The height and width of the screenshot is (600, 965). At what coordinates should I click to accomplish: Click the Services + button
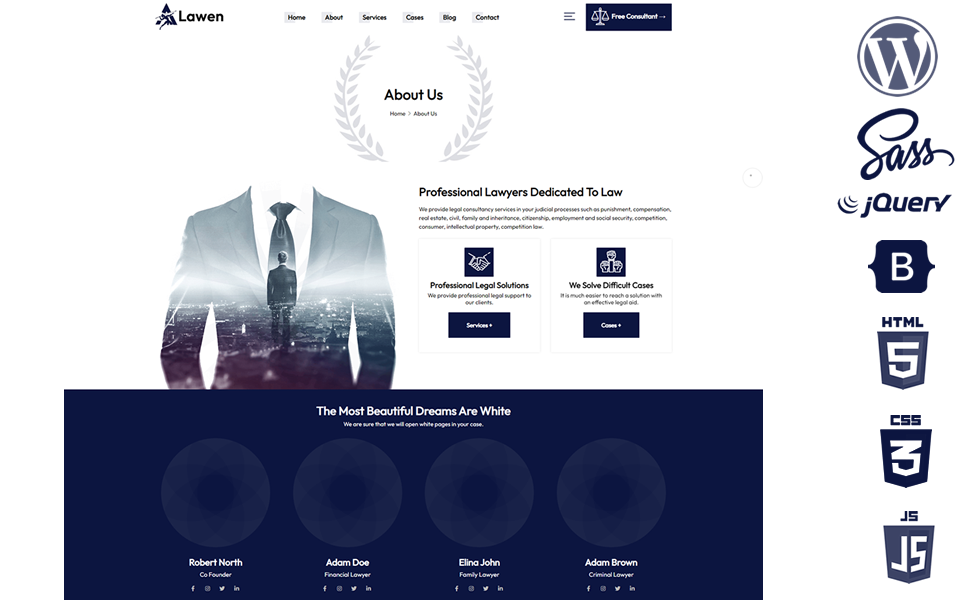click(479, 325)
